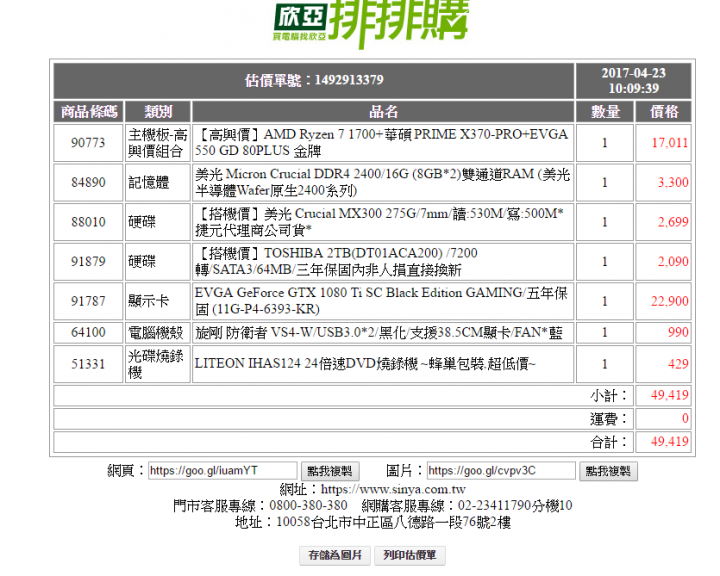Click the EVGA GeForce GTX 1080 Ti name
Image resolution: width=720 pixels, height=576 pixels.
pyautogui.click(x=381, y=301)
